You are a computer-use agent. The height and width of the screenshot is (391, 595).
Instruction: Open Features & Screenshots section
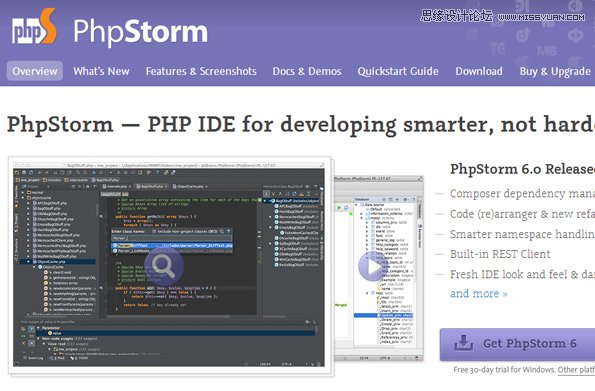pyautogui.click(x=201, y=71)
